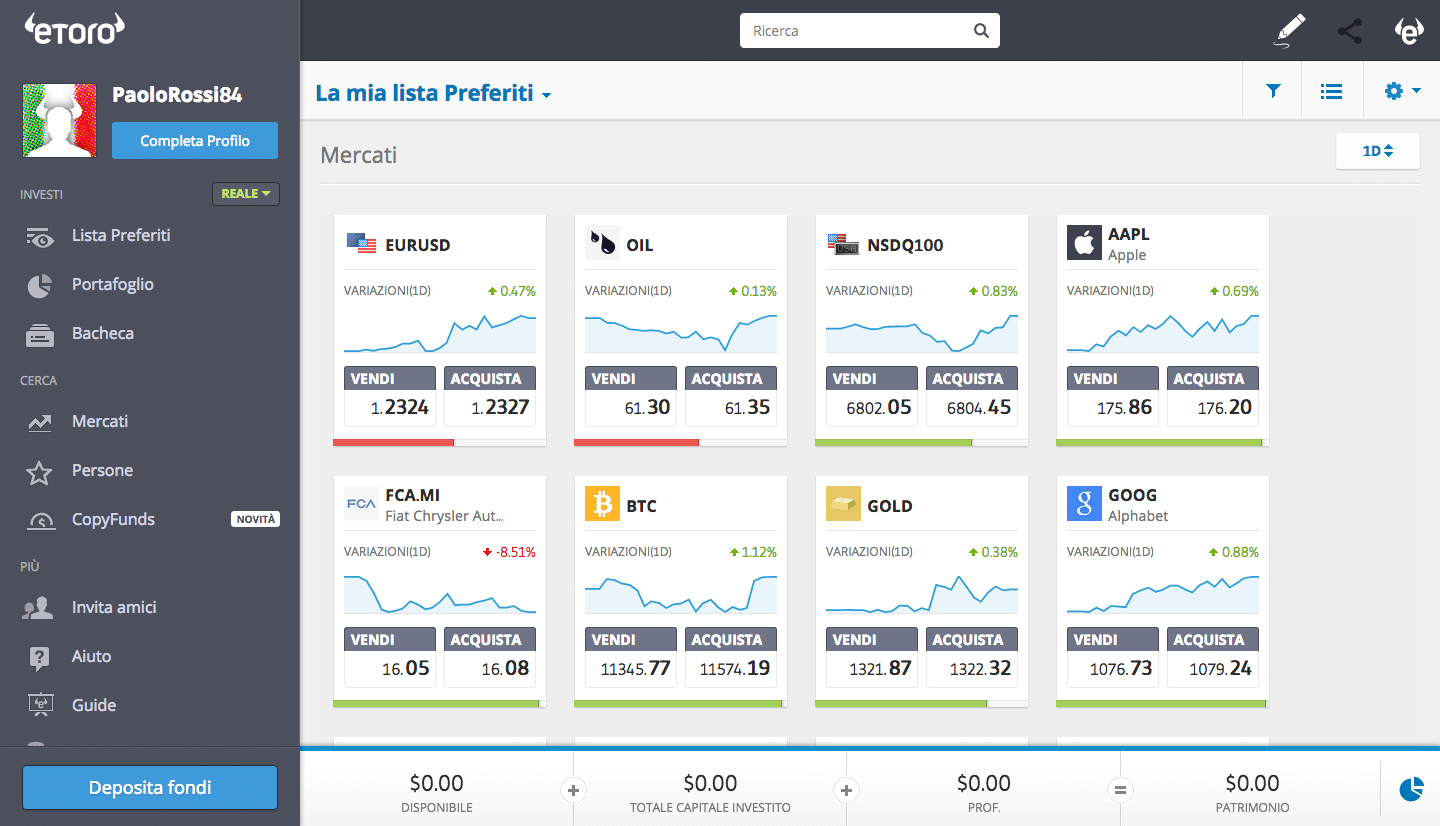Image resolution: width=1440 pixels, height=826 pixels.
Task: Click the EURUSD price chart
Action: 440,333
